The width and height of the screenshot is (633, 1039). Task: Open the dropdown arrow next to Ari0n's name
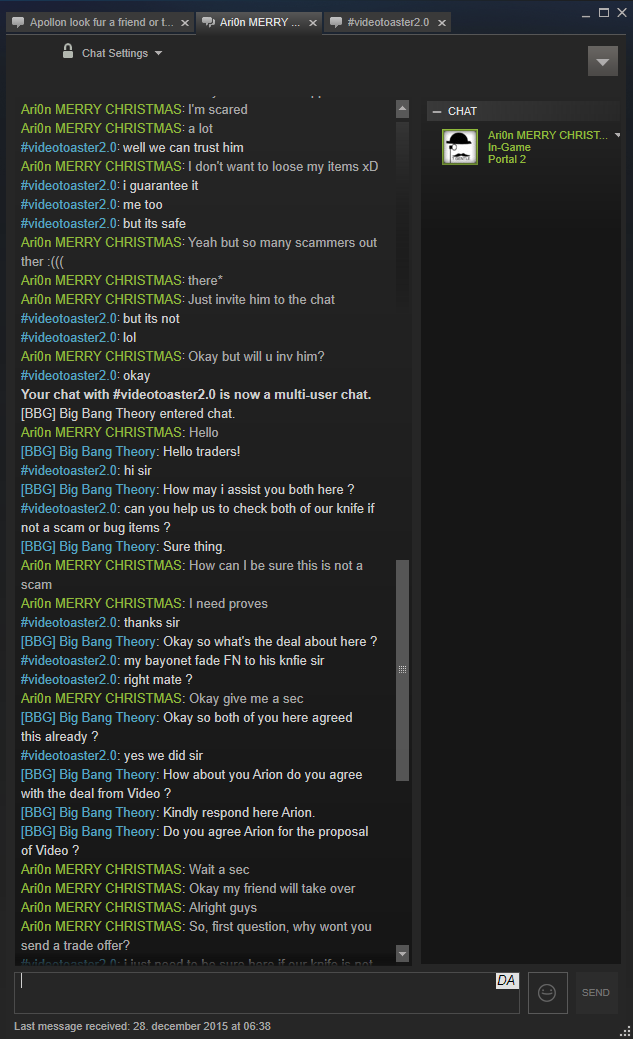click(x=617, y=135)
